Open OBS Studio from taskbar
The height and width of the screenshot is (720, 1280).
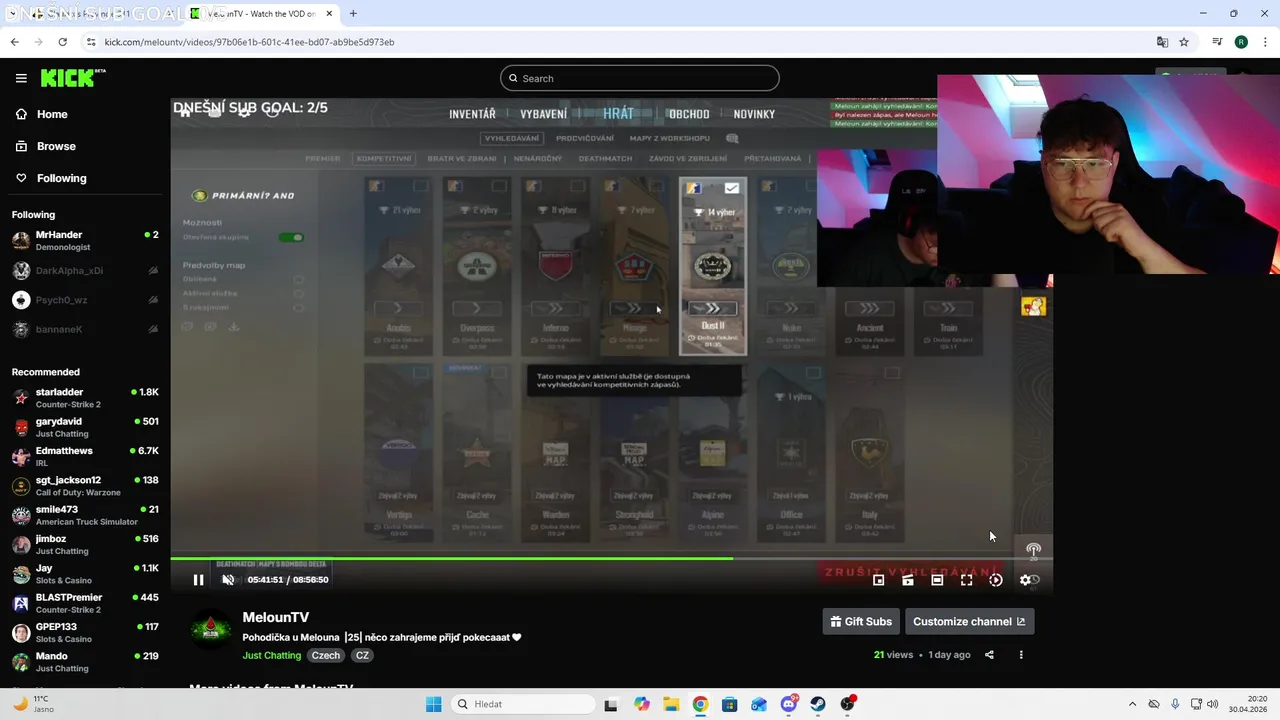pos(848,704)
